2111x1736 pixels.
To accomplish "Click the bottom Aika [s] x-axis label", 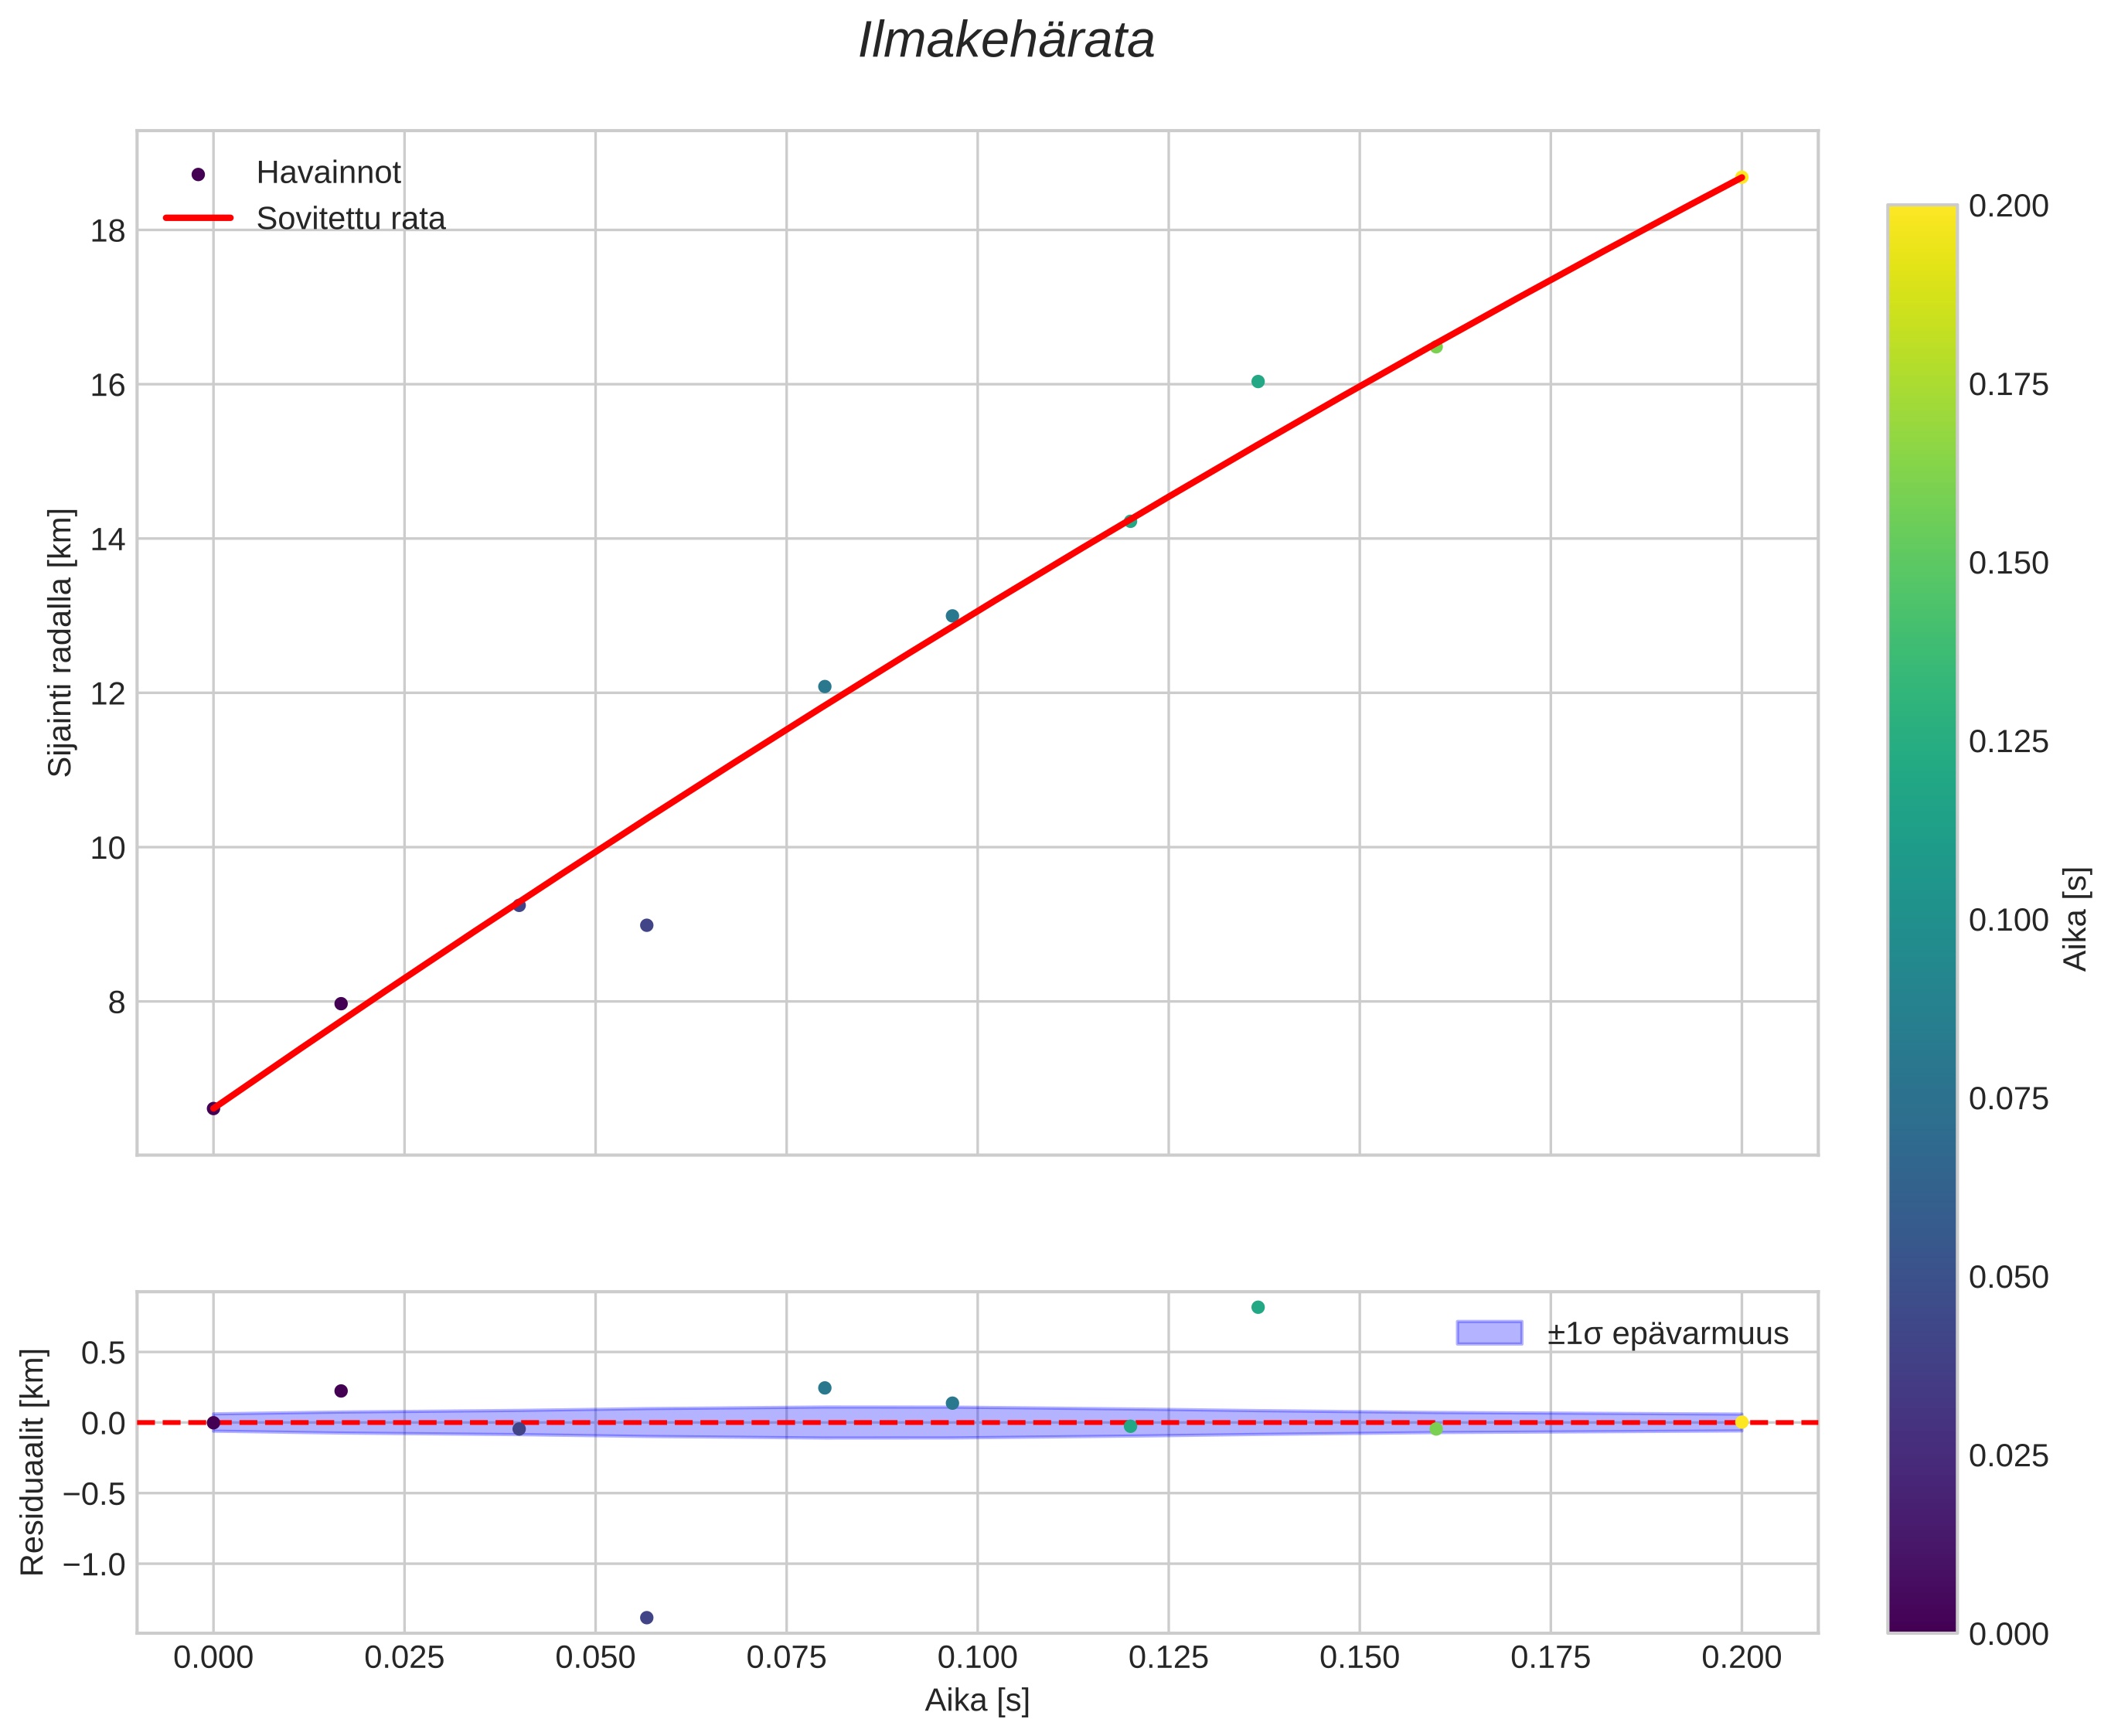I will tap(977, 1700).
